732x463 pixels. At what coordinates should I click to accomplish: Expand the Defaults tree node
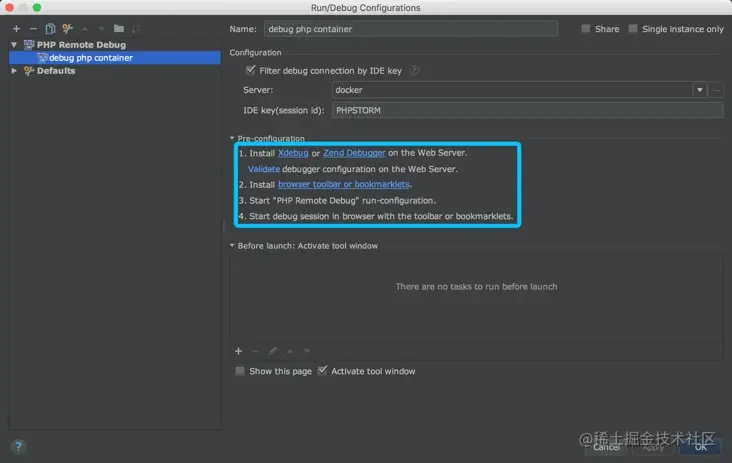(14, 71)
